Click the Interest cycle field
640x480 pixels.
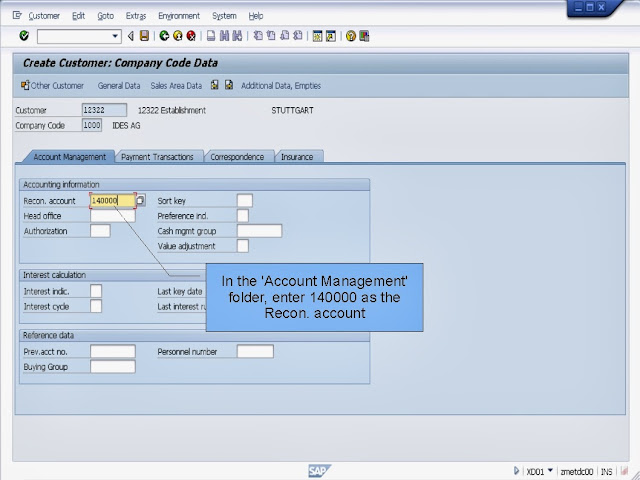tap(96, 306)
